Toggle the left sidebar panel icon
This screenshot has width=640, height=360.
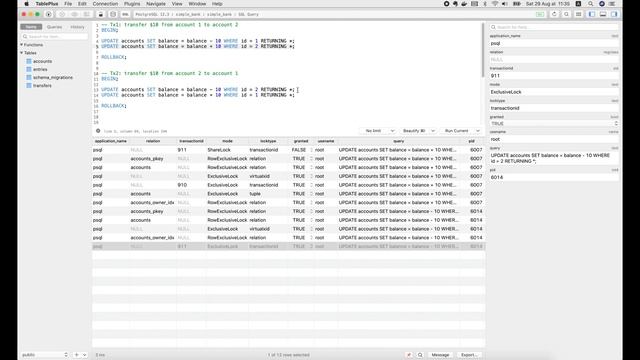pyautogui.click(x=591, y=14)
